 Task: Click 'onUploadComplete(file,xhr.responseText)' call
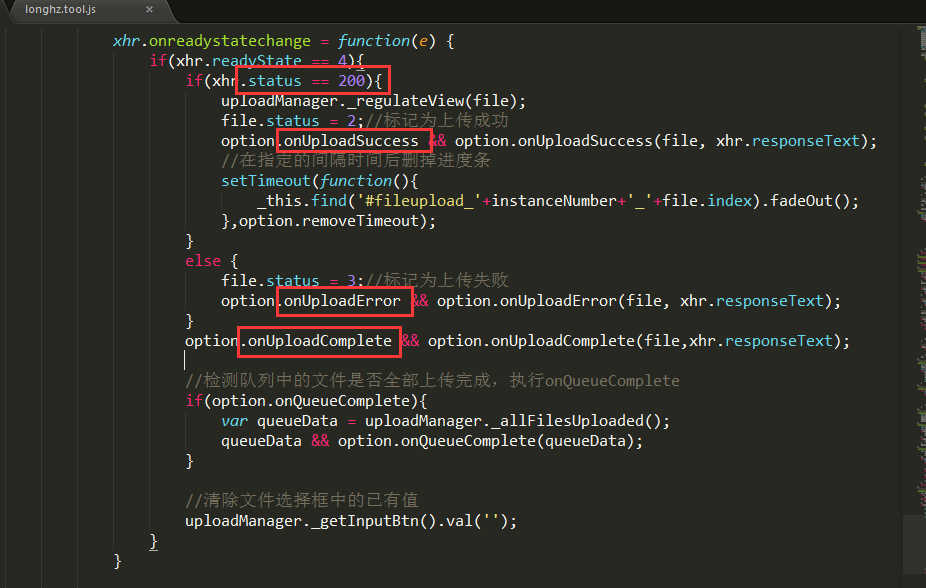tap(666, 341)
